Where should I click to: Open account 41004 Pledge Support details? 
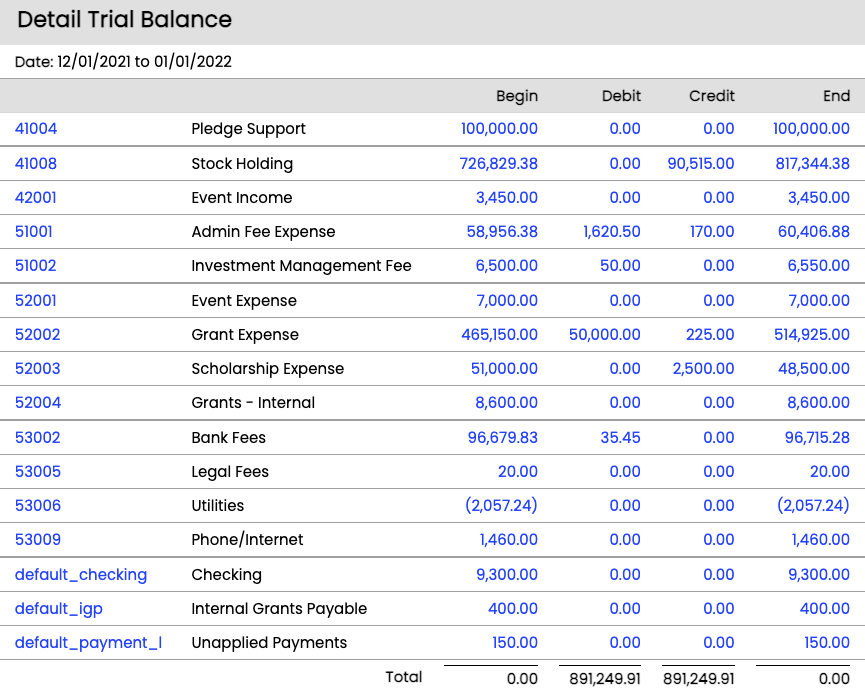(x=35, y=129)
